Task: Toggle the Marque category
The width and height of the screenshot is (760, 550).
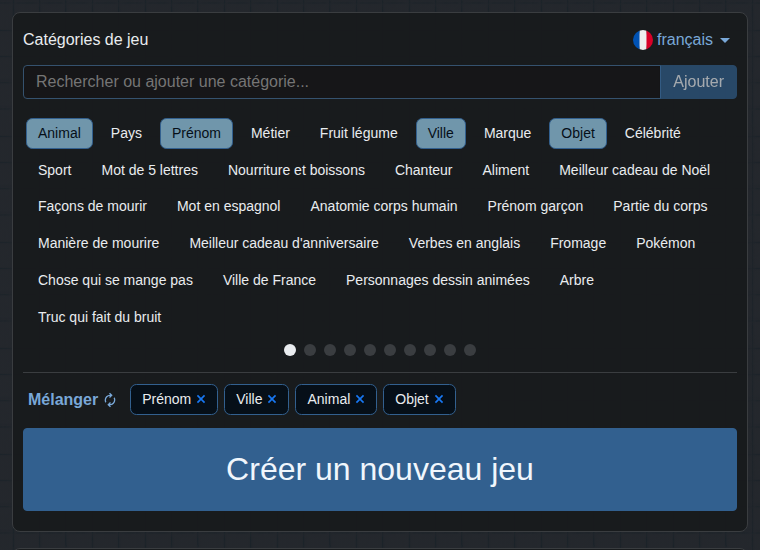Action: pos(507,133)
